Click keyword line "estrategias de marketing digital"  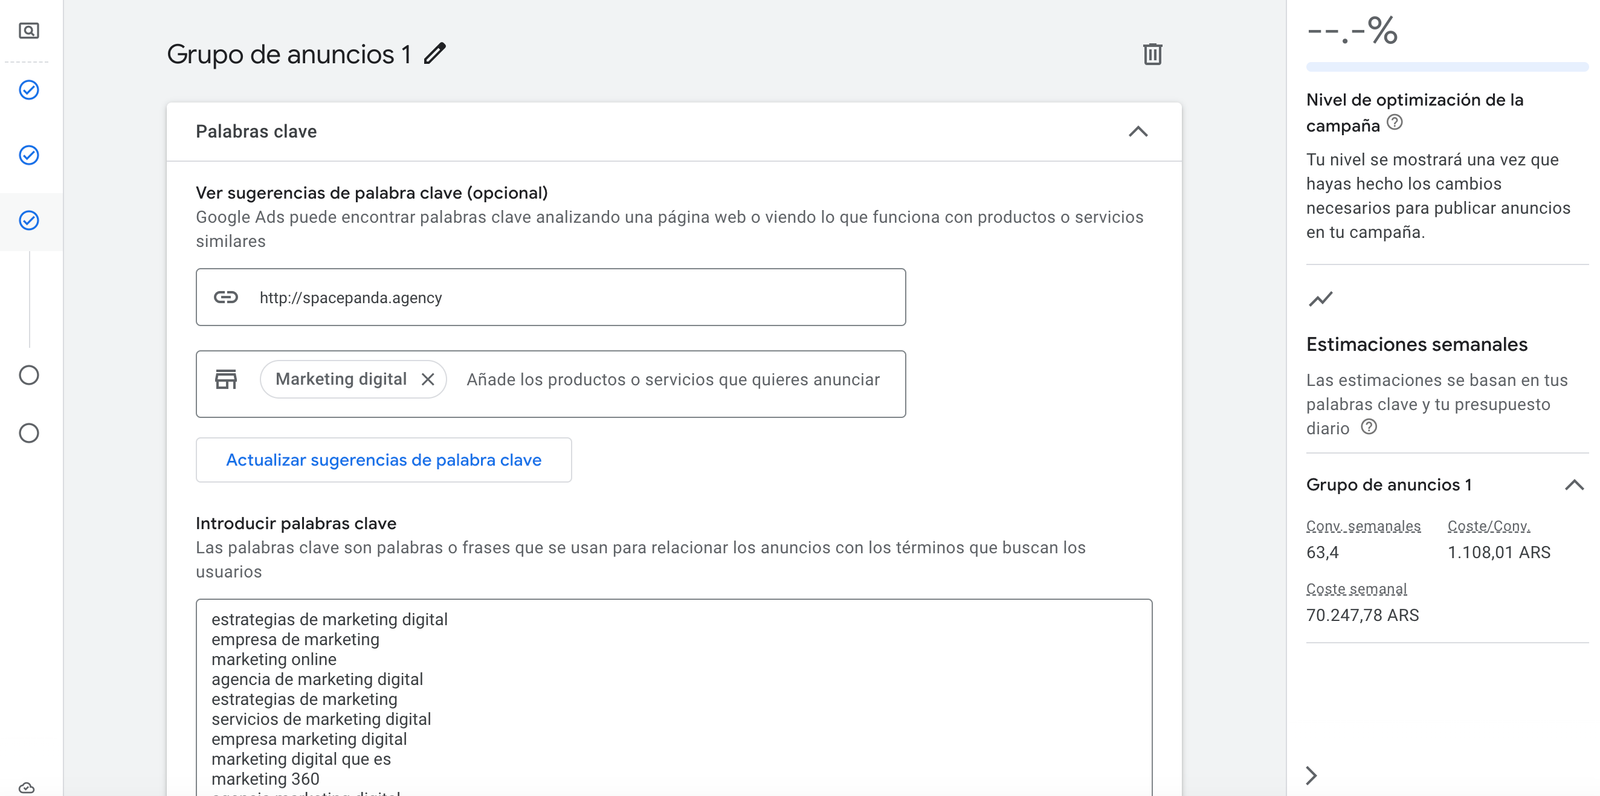coord(330,620)
